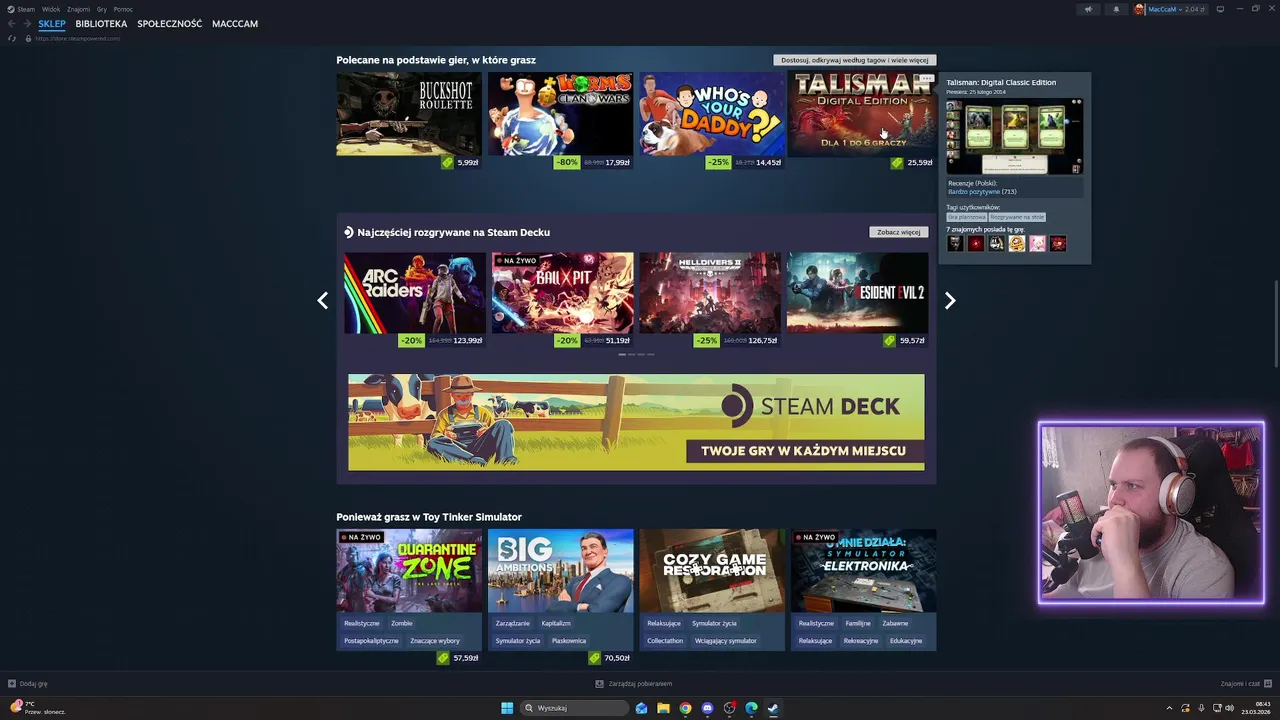Viewport: 1280px width, 720px height.
Task: Go back with the back arrow
Action: tap(12, 24)
